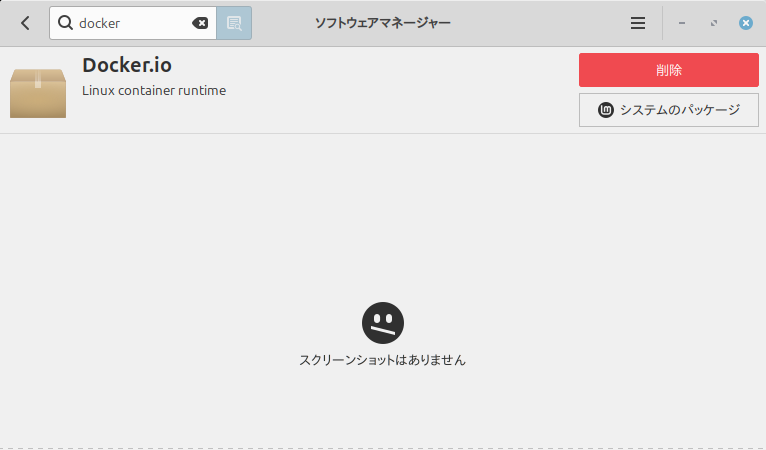
Task: Clear the docker search text
Action: tap(200, 23)
